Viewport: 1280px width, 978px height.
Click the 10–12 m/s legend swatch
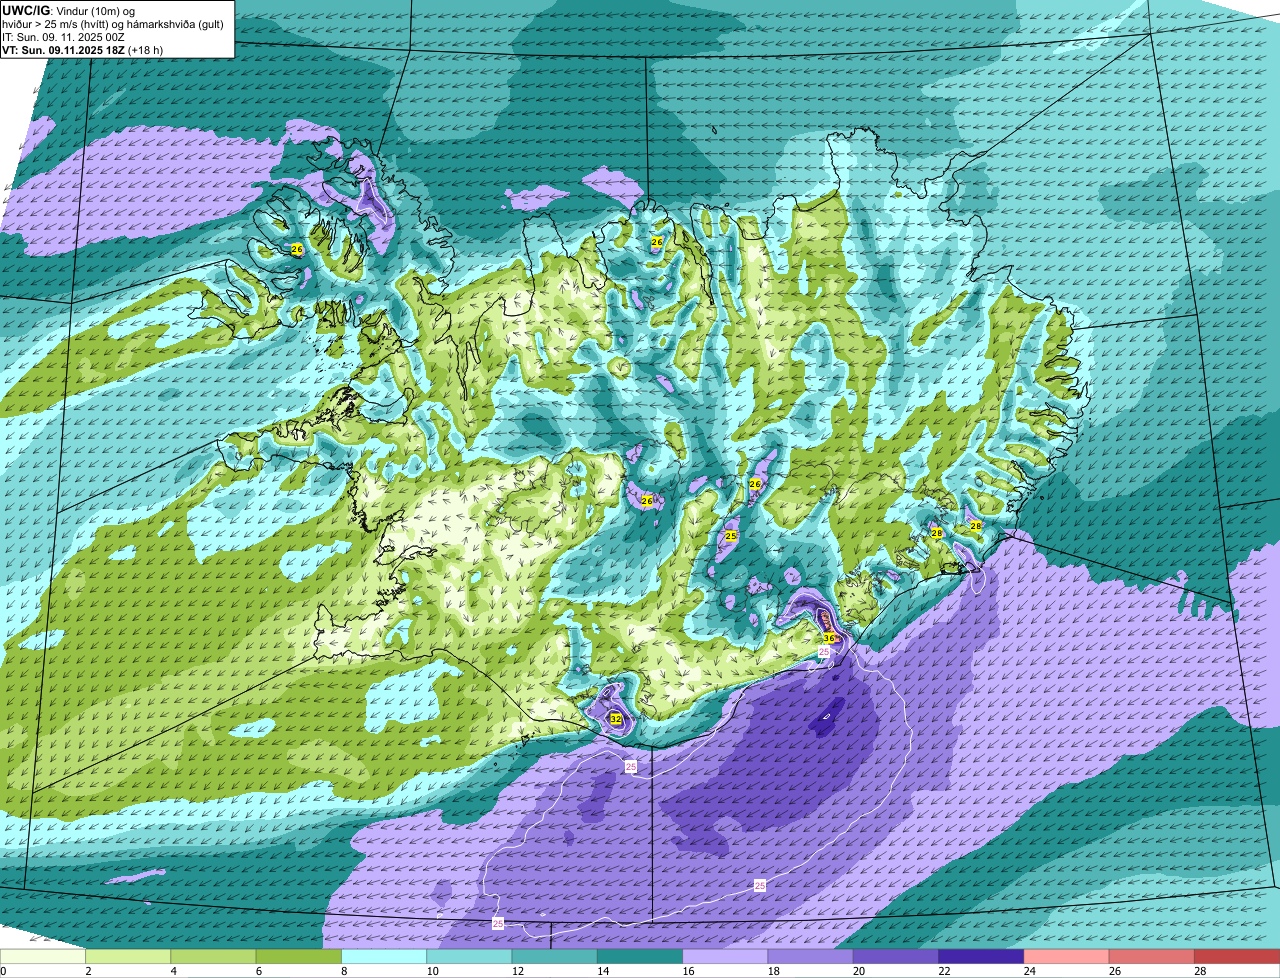pyautogui.click(x=469, y=956)
